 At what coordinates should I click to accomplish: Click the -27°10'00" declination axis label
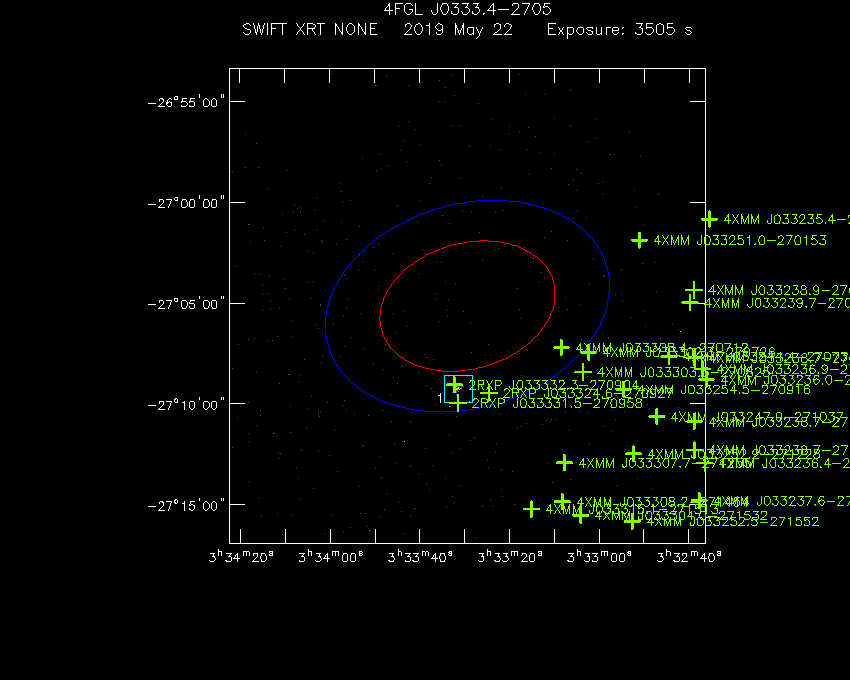tap(186, 405)
